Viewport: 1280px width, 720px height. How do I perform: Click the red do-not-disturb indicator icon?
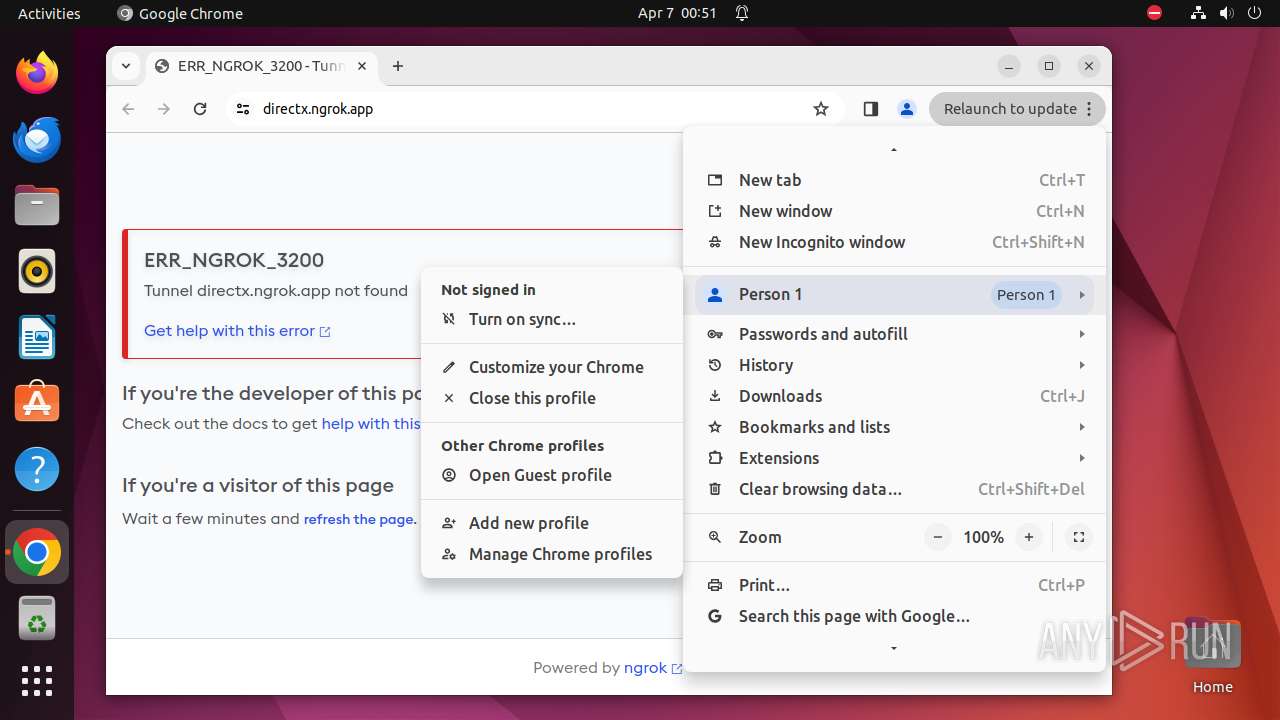pyautogui.click(x=1154, y=14)
